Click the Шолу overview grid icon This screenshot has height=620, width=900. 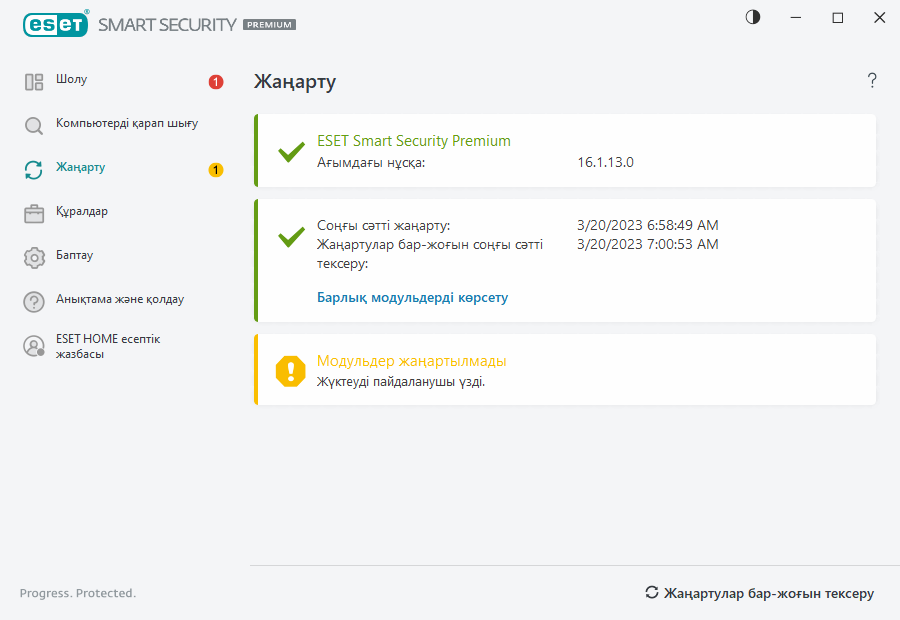pyautogui.click(x=34, y=82)
